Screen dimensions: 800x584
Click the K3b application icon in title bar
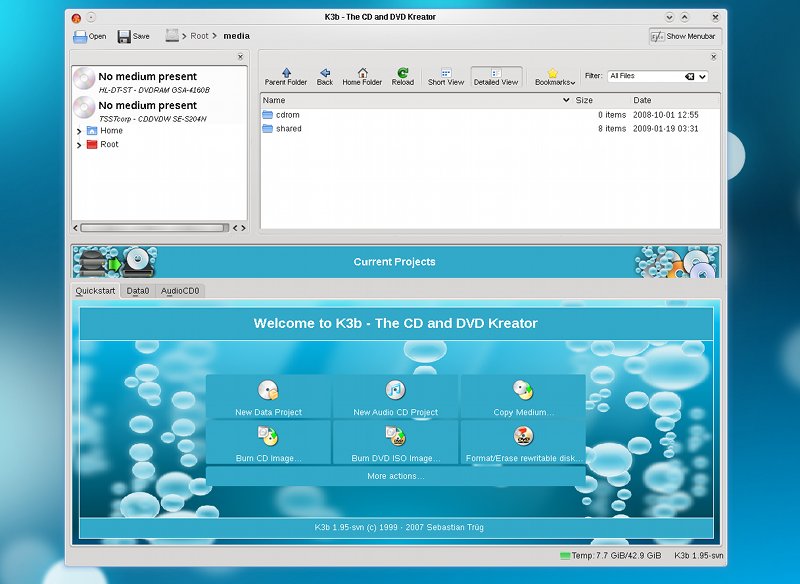coord(76,18)
